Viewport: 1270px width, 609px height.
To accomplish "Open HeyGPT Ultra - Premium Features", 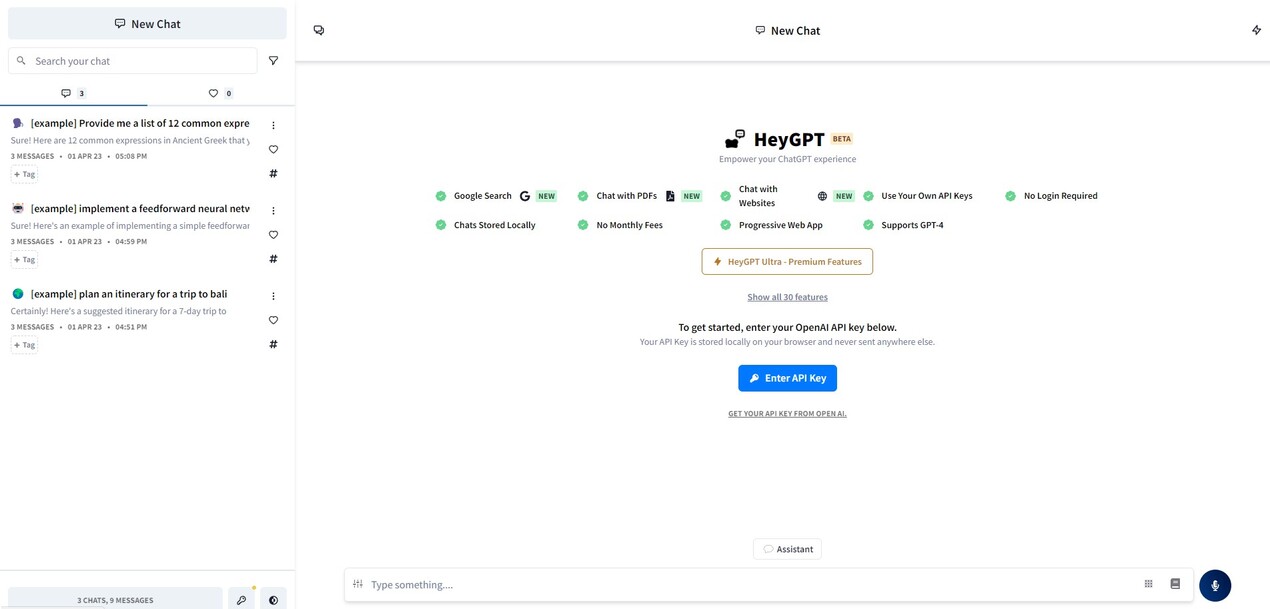I will 787,262.
